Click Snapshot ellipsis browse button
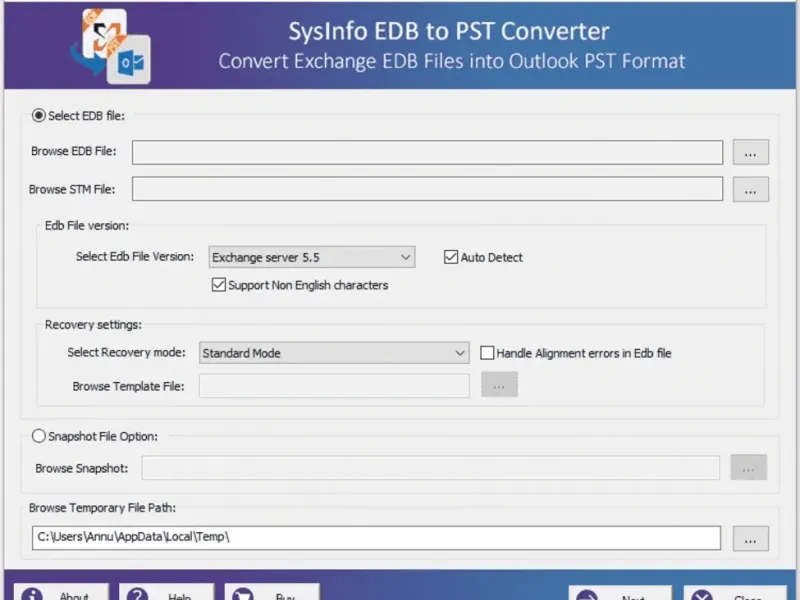 coord(748,467)
